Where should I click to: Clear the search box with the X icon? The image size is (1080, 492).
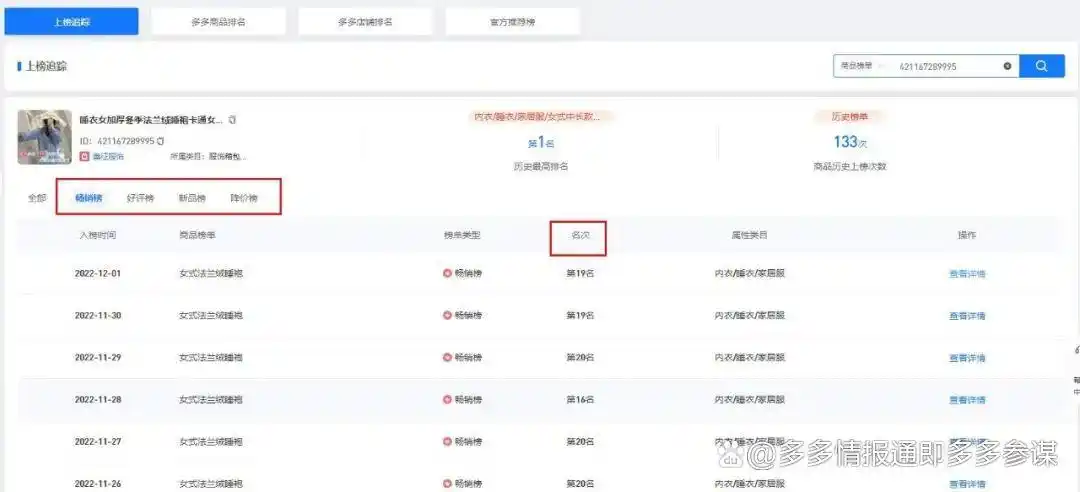click(x=1007, y=66)
